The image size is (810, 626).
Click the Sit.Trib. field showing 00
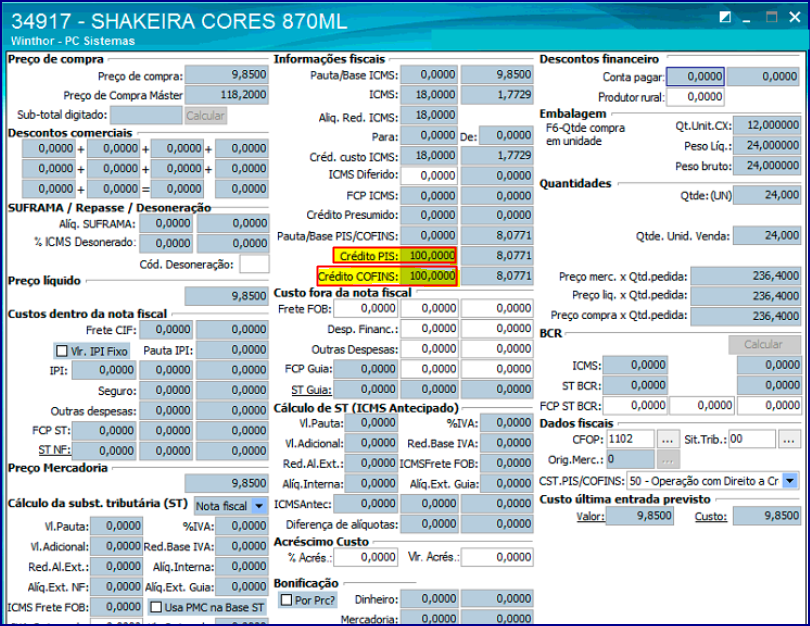[752, 440]
